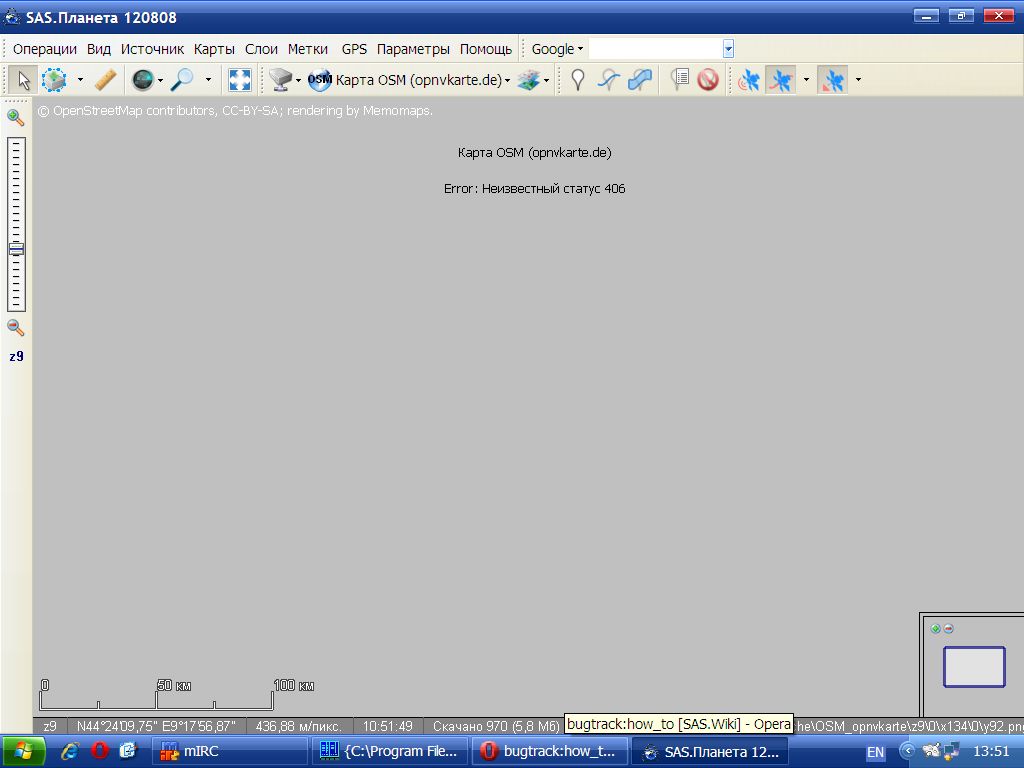
Task: Choose the add polygon tool
Action: (640, 80)
